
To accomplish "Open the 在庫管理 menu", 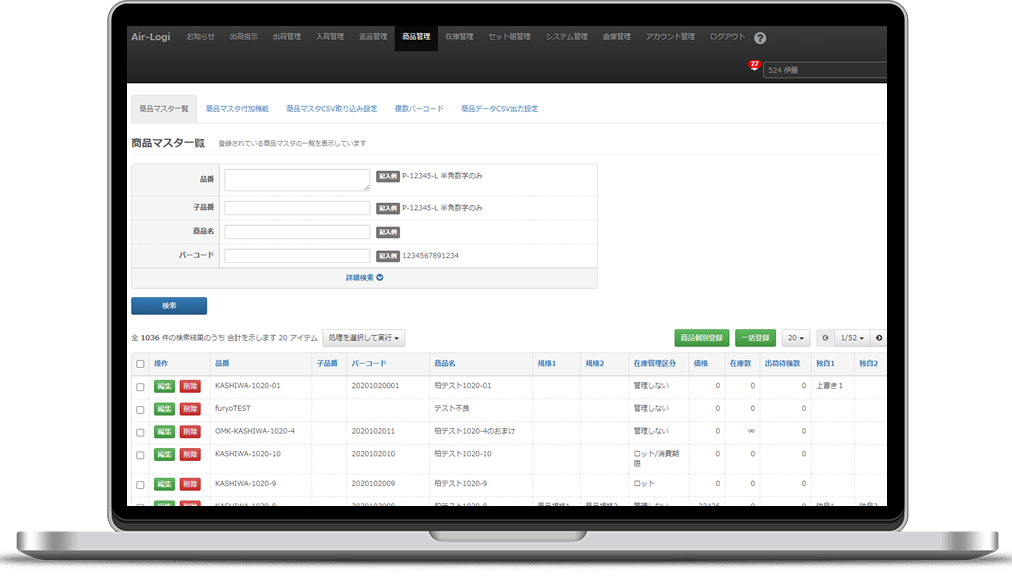I will [459, 37].
